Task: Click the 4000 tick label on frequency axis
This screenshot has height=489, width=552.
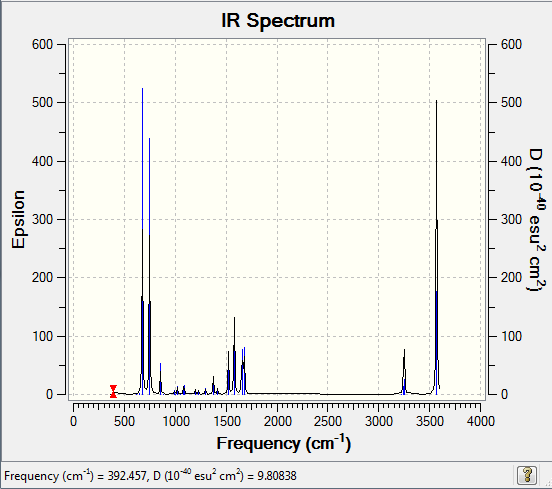Action: [x=481, y=421]
